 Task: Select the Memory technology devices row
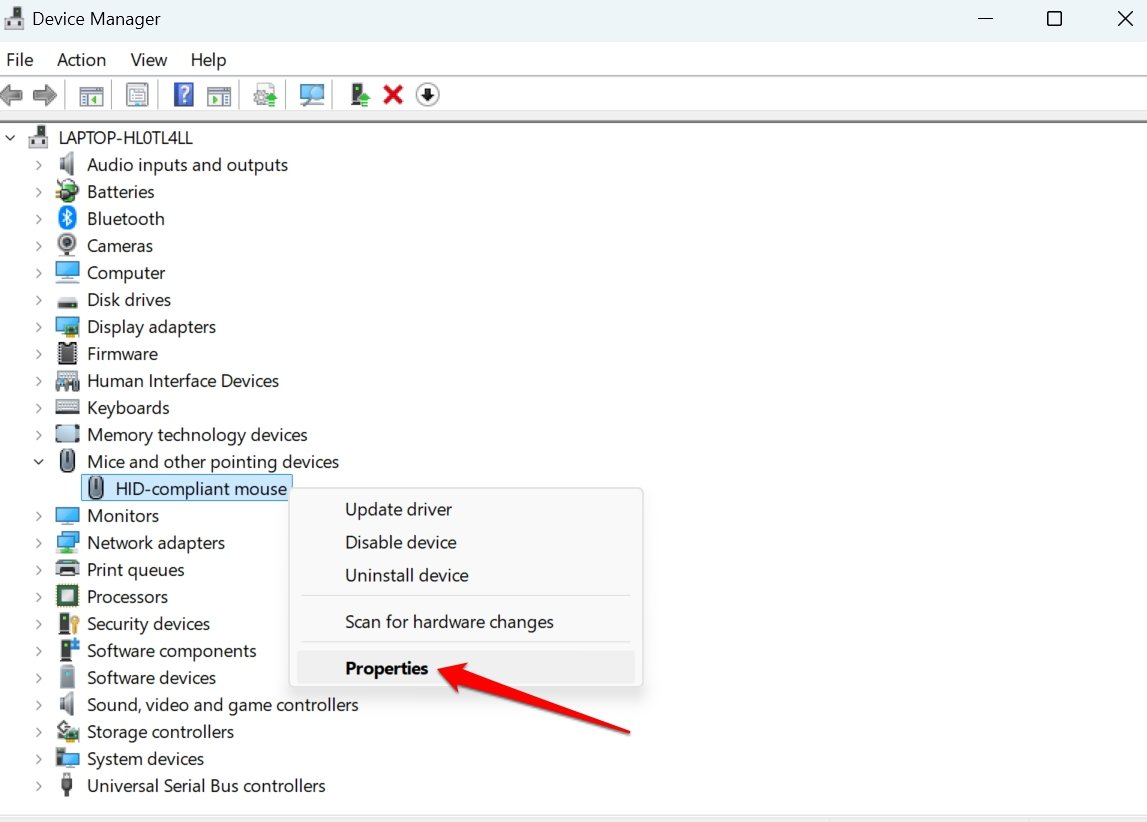click(x=197, y=435)
